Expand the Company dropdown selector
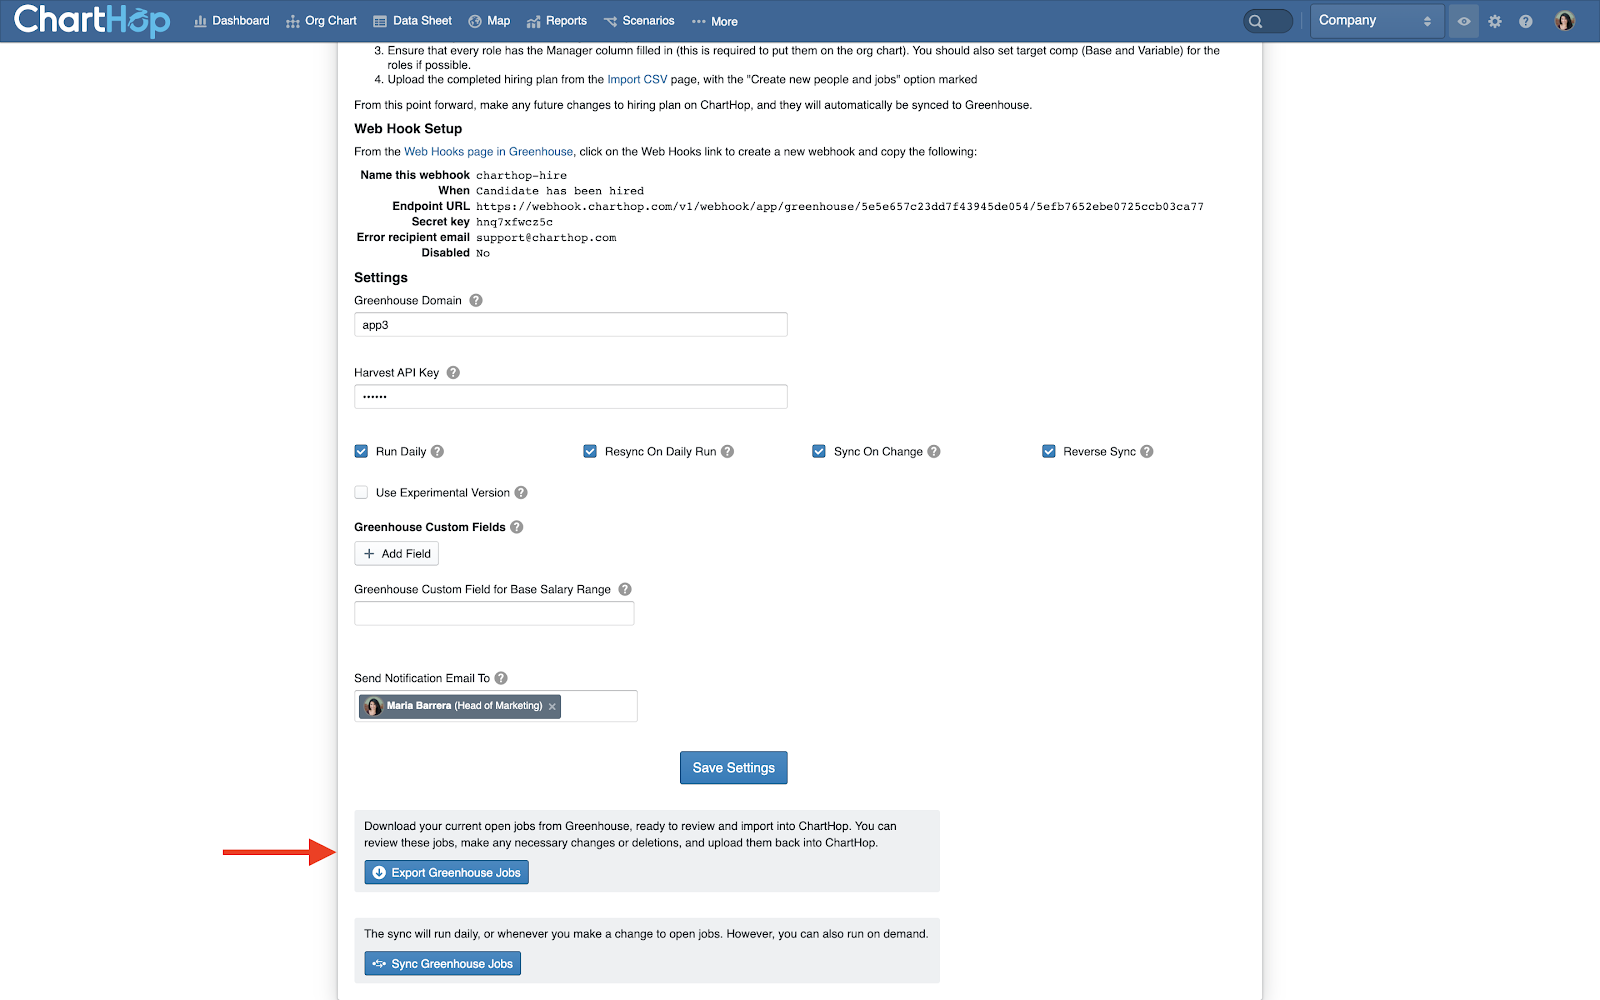This screenshot has width=1600, height=1000. pos(1377,21)
